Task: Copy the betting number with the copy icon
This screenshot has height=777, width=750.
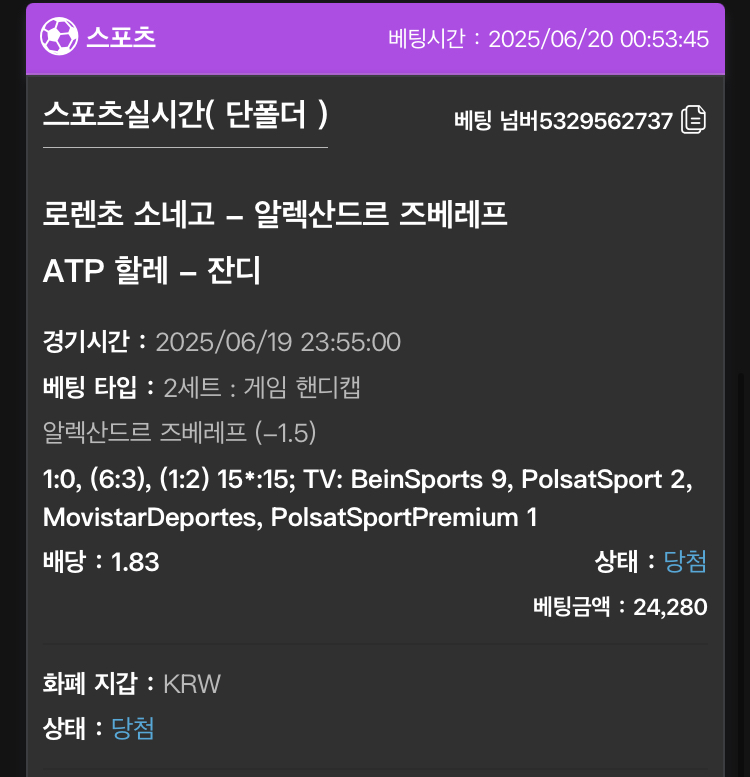Action: [x=694, y=119]
